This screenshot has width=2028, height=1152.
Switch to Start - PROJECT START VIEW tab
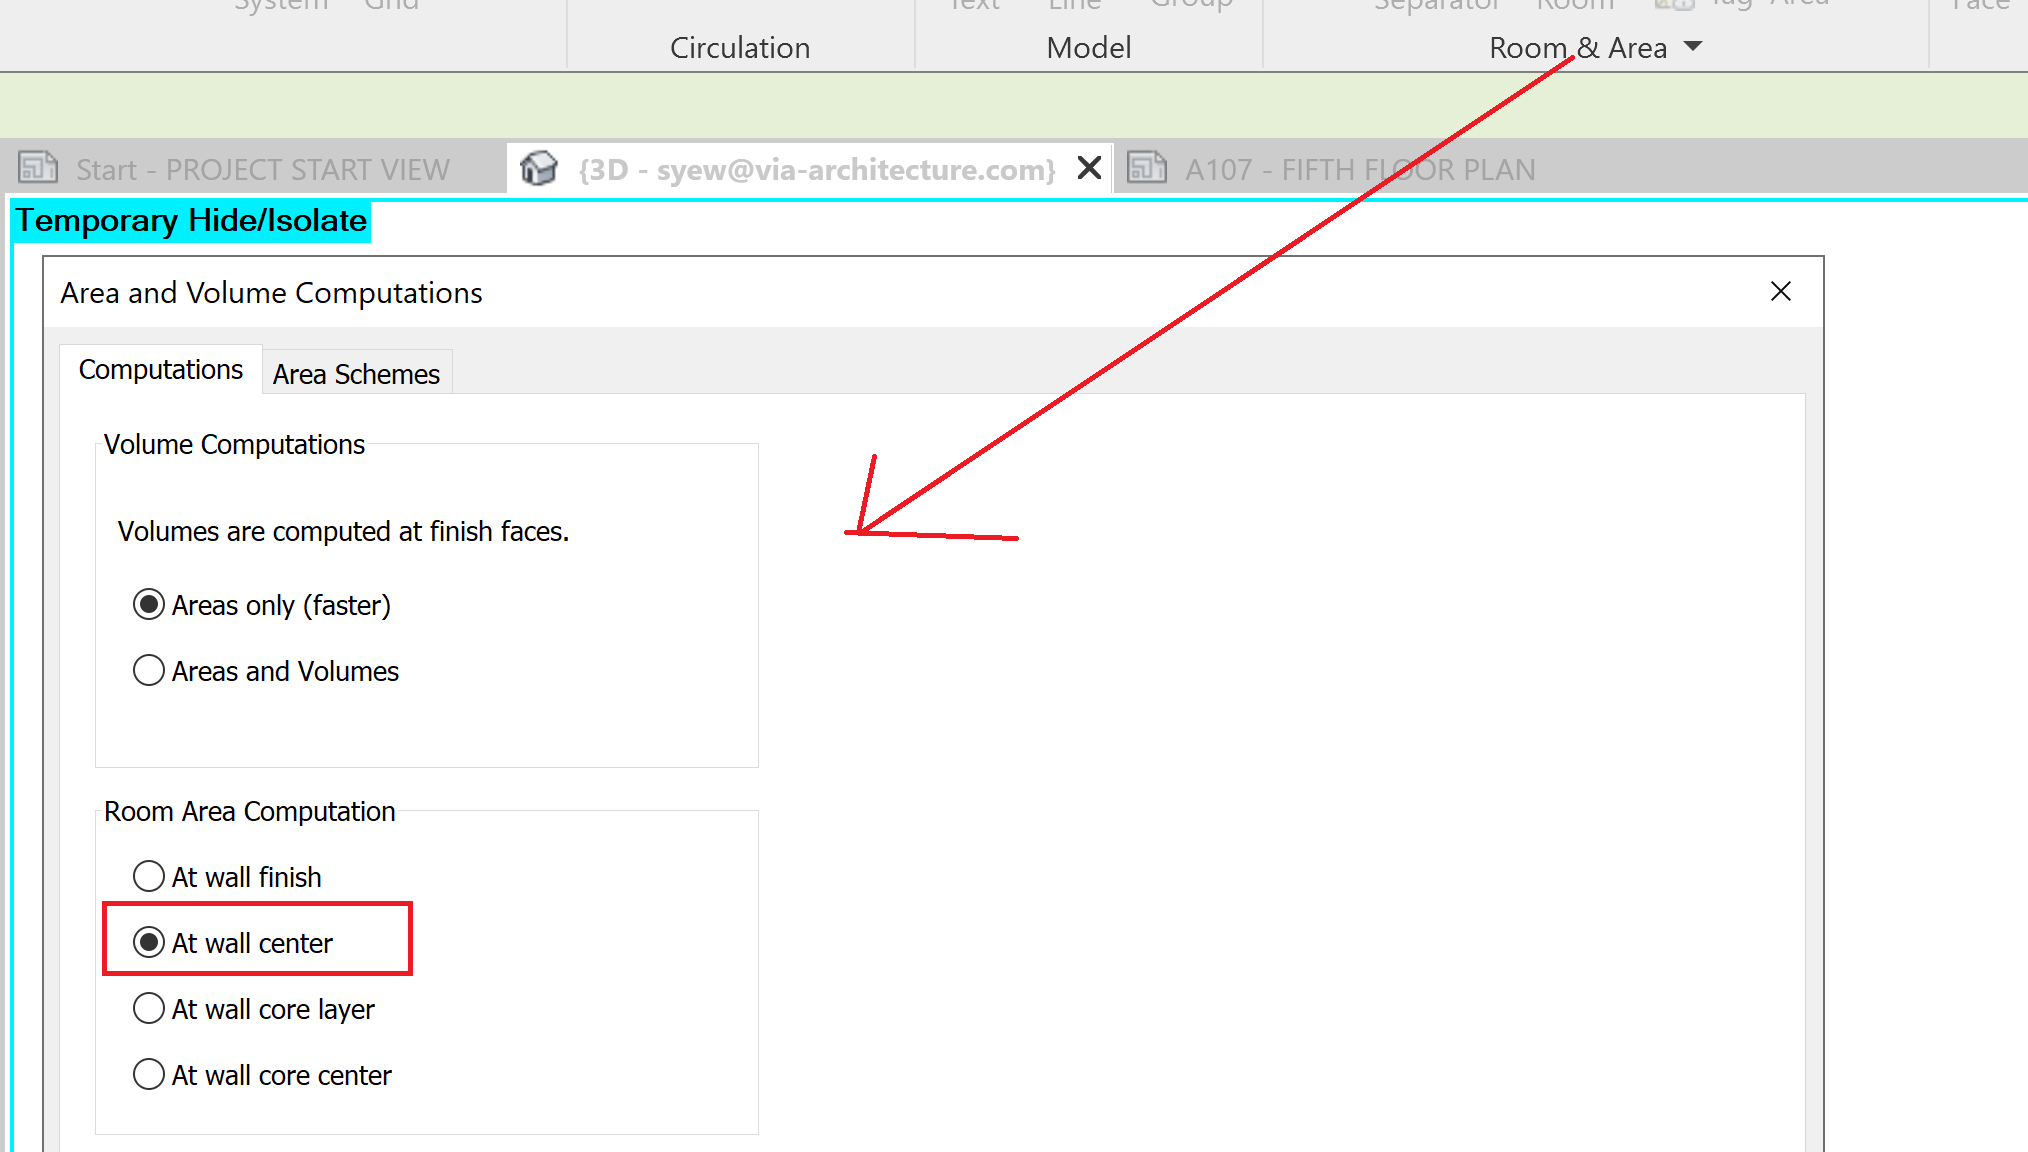(262, 170)
